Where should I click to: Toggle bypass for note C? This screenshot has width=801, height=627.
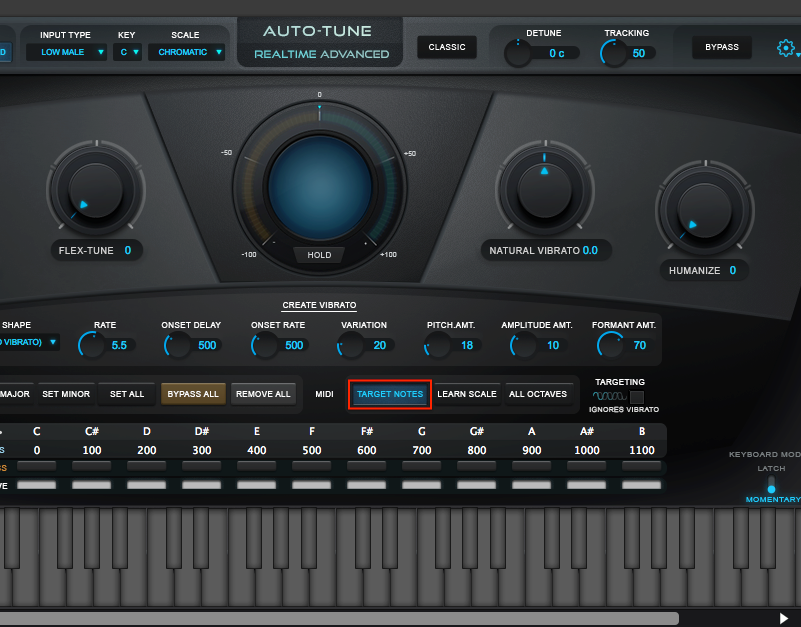pos(37,466)
